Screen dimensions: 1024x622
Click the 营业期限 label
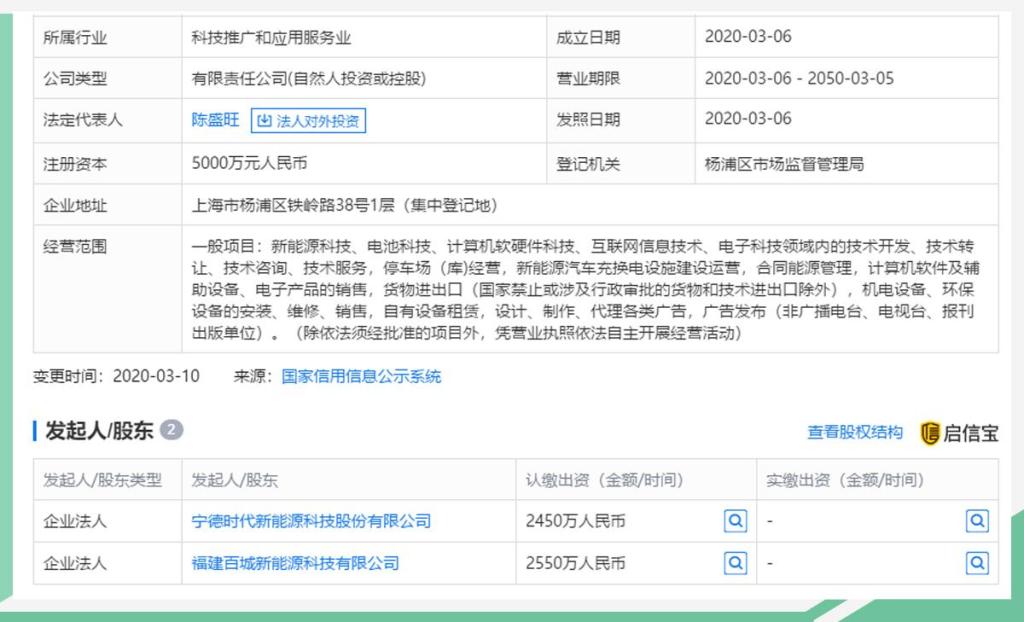pyautogui.click(x=588, y=78)
